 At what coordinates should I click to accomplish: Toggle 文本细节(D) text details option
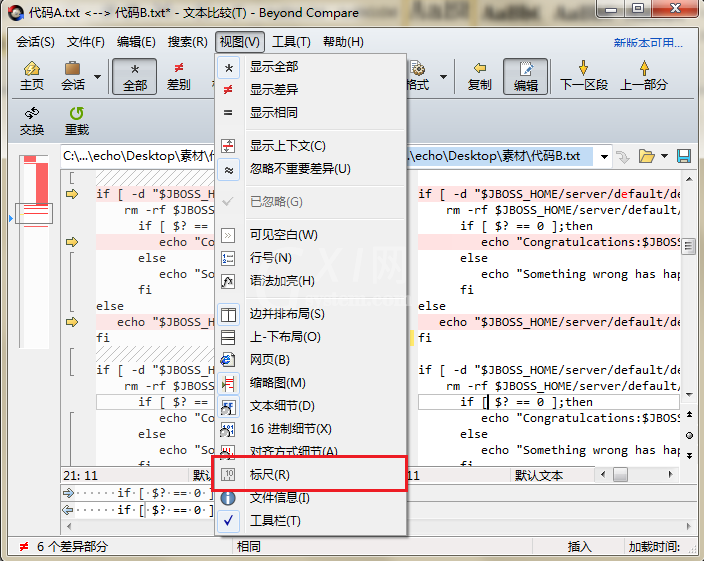pyautogui.click(x=311, y=406)
